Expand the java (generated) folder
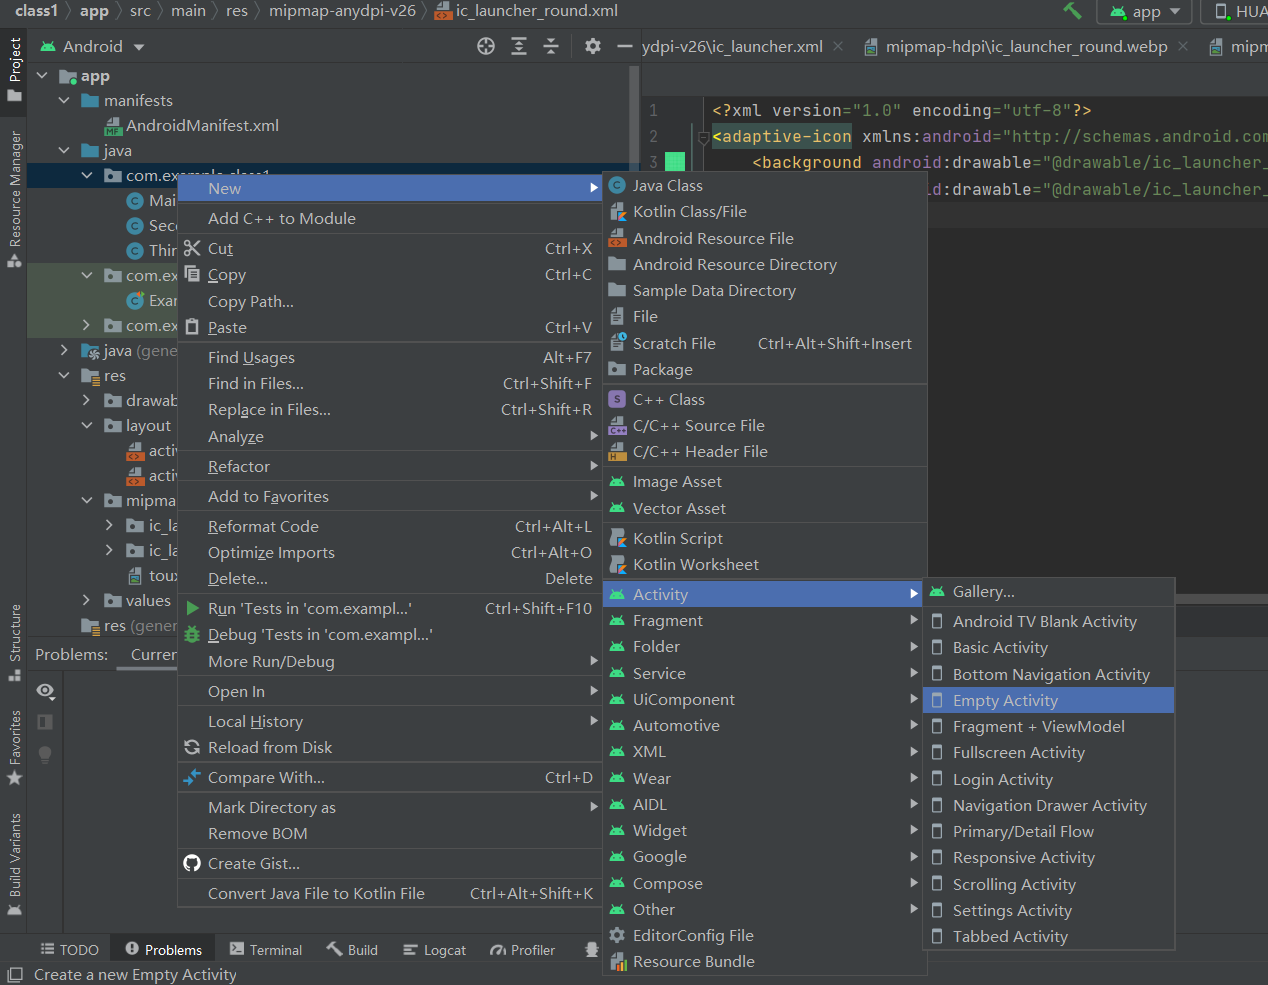The image size is (1268, 985). click(64, 351)
